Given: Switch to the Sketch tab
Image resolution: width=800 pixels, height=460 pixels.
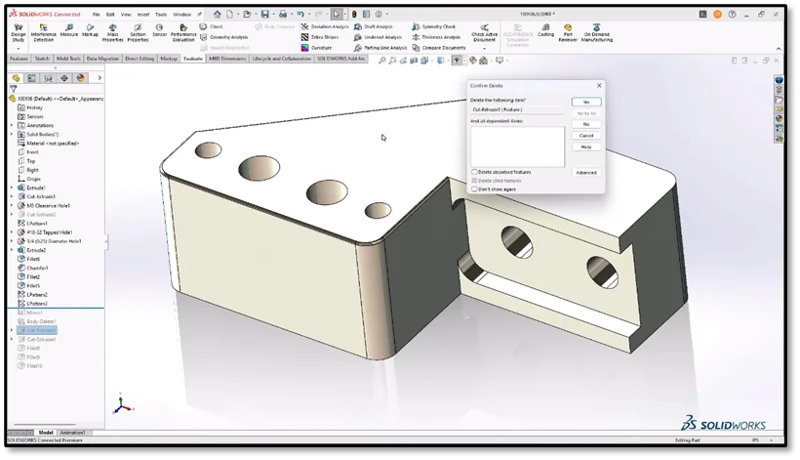Looking at the screenshot, I should tap(43, 59).
